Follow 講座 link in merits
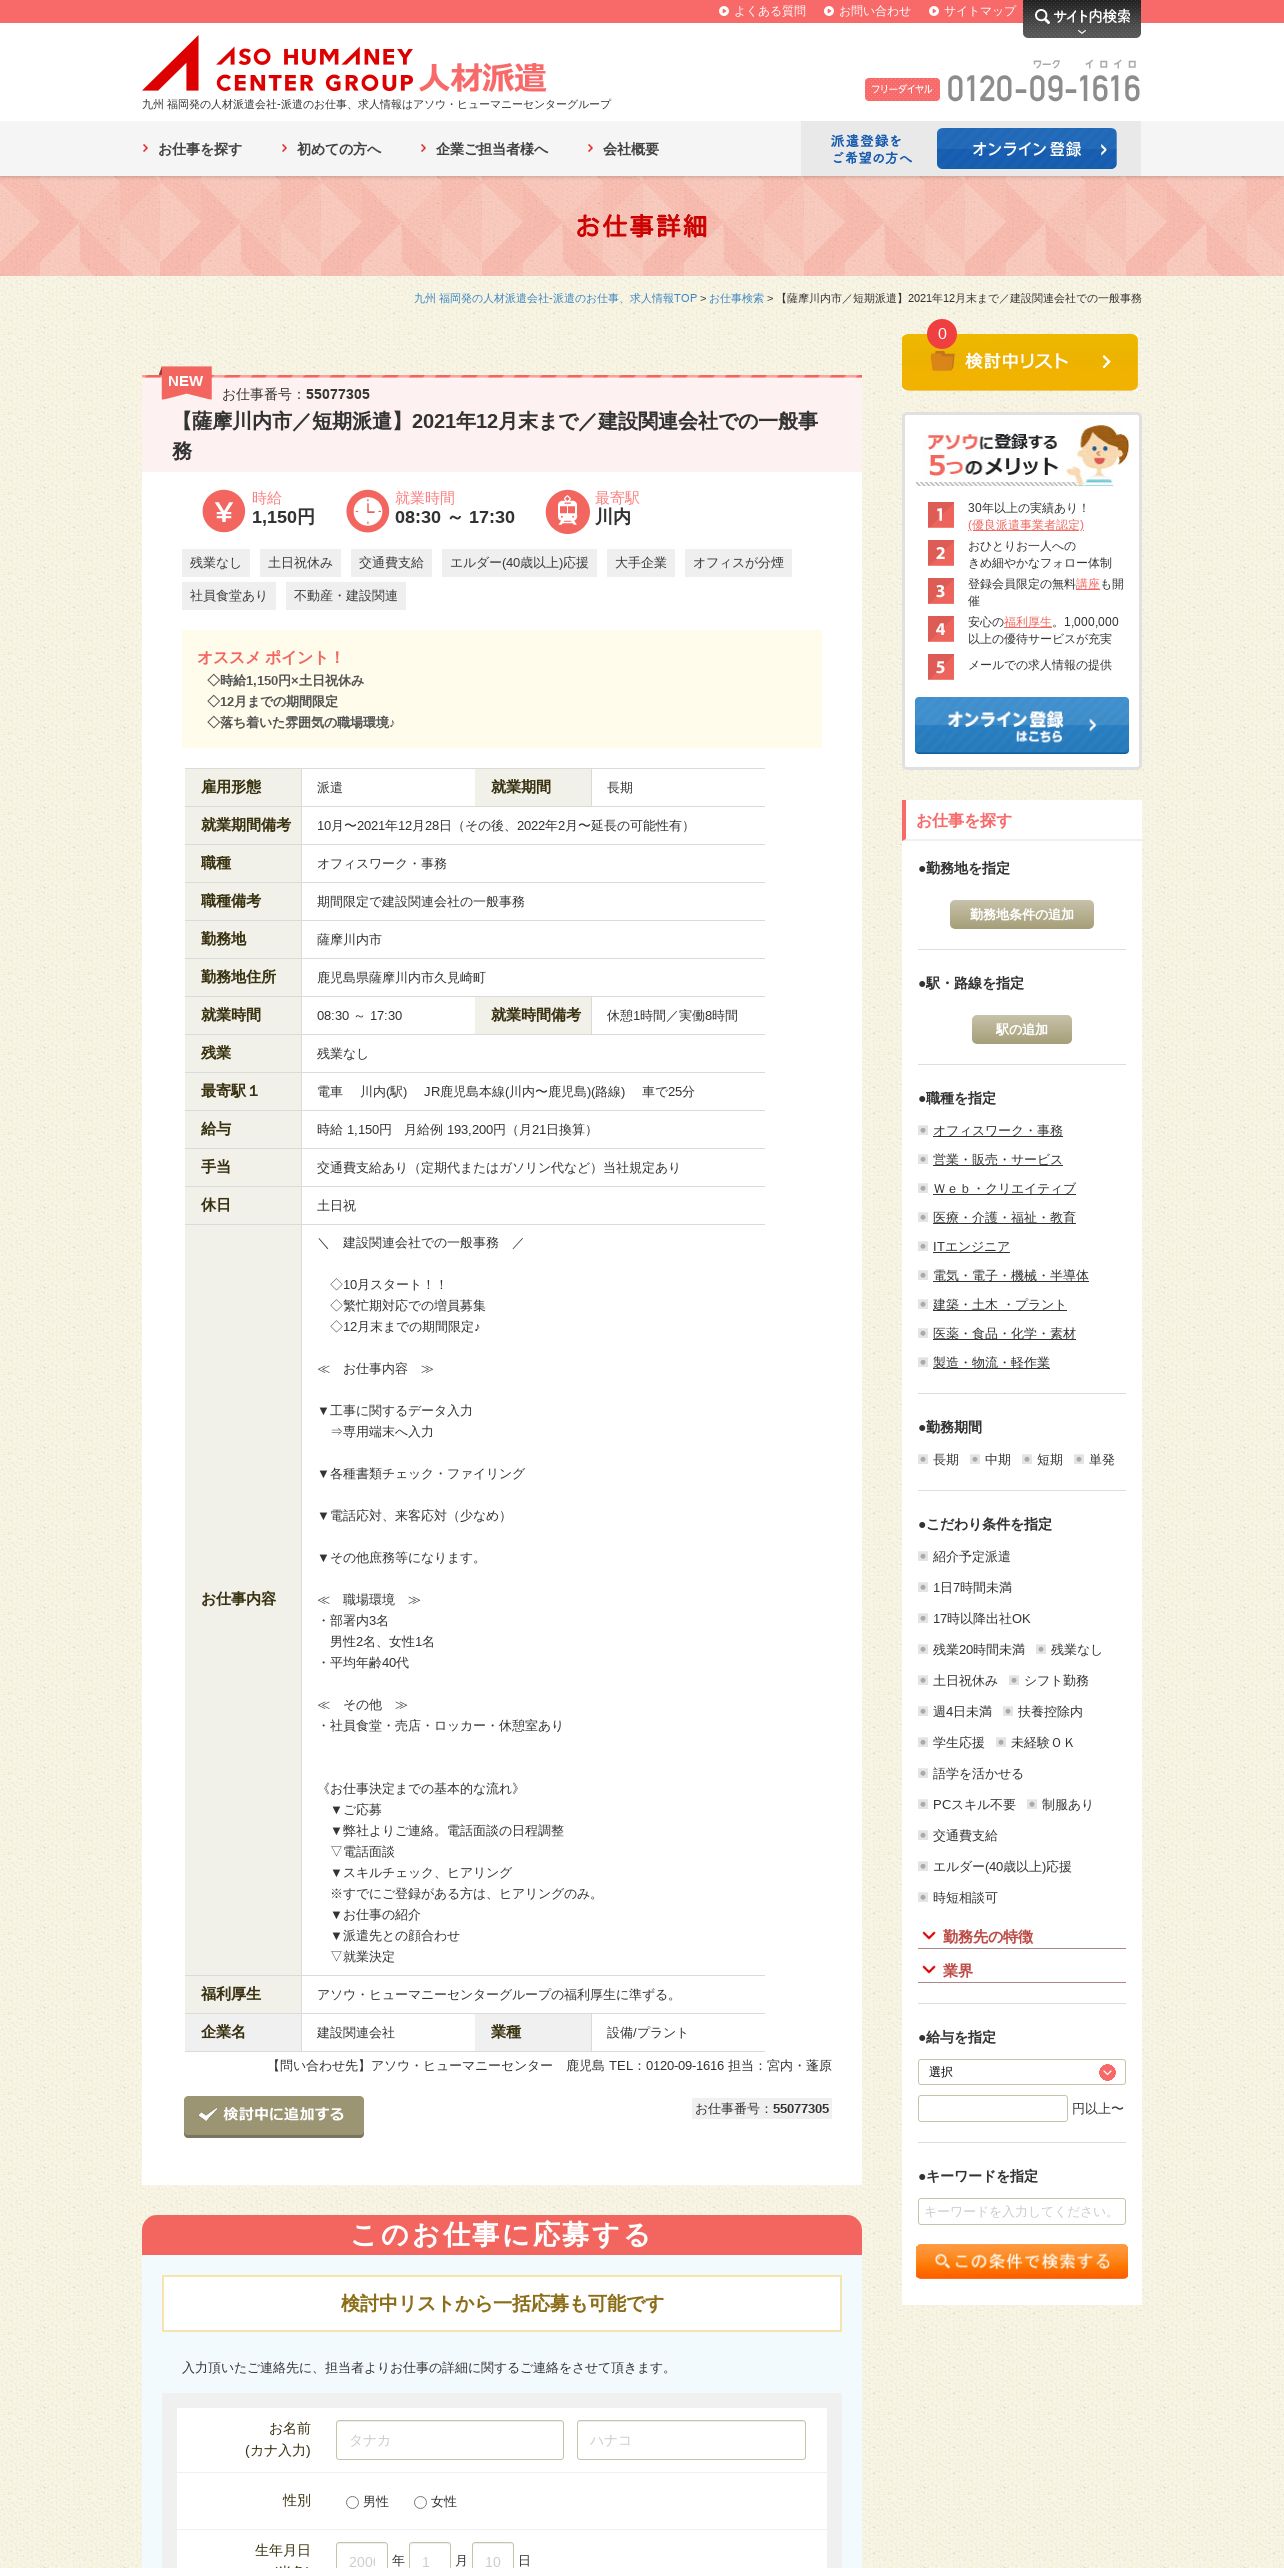Screen dimensions: 1284x2568 pos(1087,584)
